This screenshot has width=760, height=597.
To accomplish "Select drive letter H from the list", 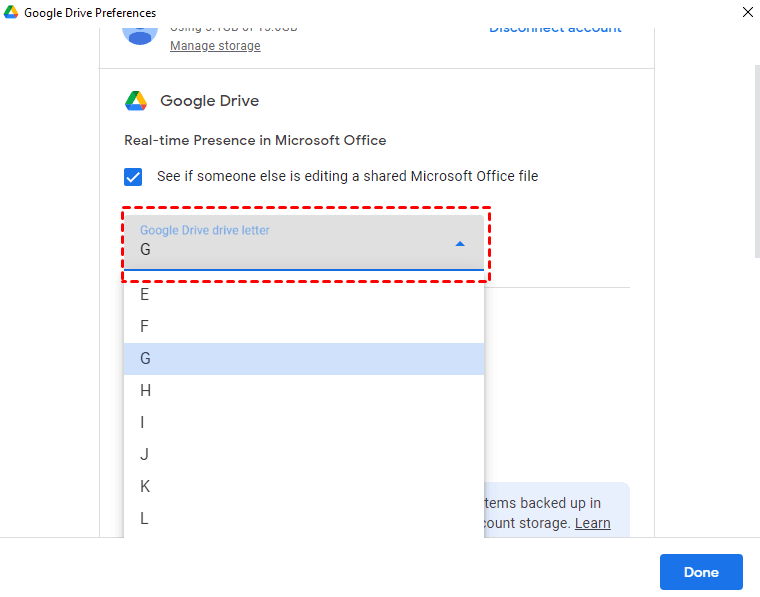I will 304,391.
